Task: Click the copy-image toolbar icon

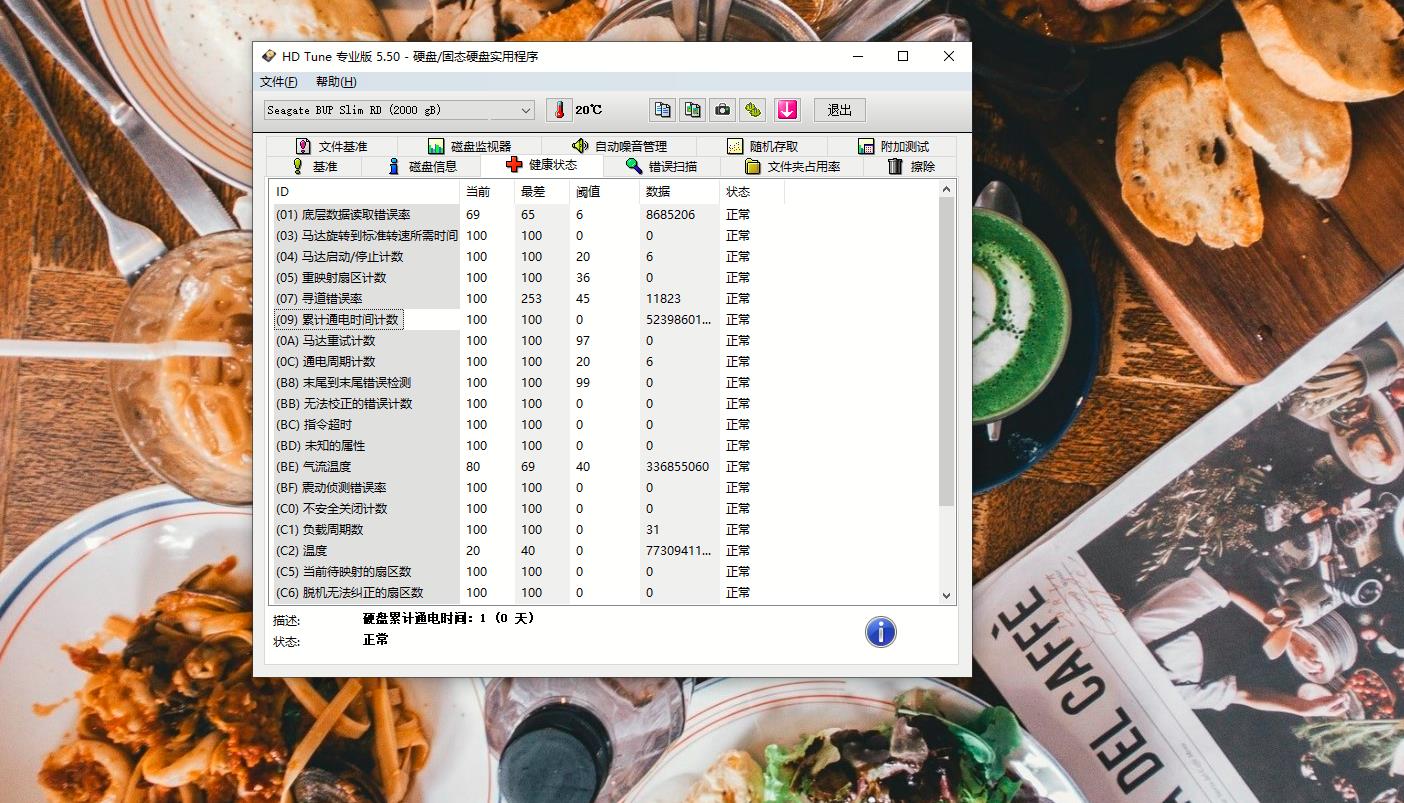Action: 692,109
